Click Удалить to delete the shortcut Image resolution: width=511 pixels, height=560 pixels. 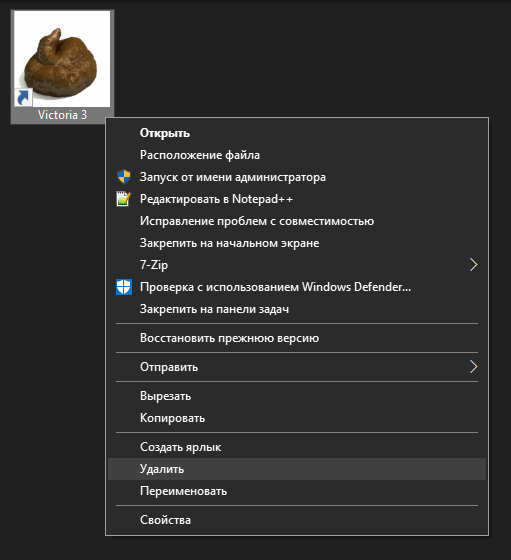pyautogui.click(x=297, y=469)
